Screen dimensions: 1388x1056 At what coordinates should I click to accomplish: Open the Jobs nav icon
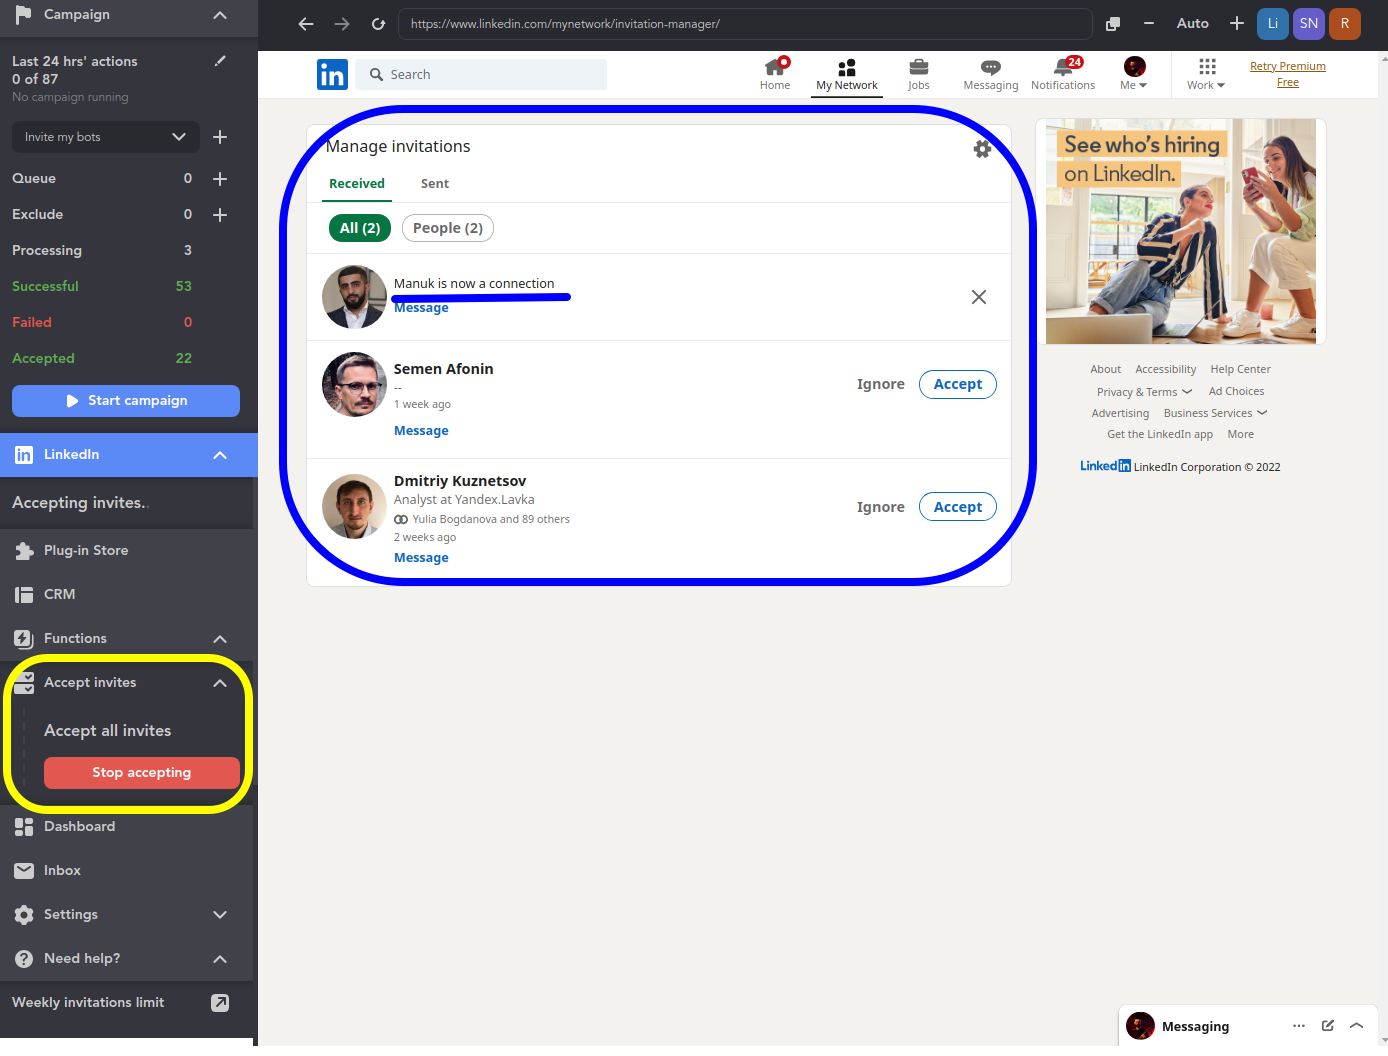point(919,74)
